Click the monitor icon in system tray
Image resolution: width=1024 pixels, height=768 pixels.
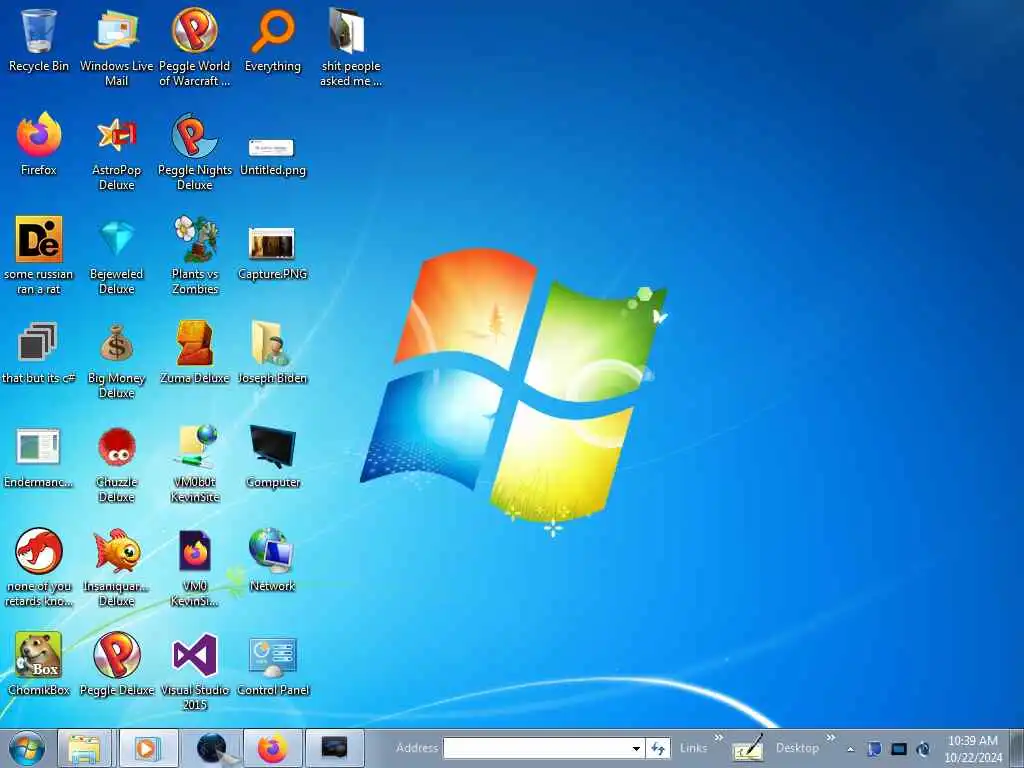tap(899, 749)
